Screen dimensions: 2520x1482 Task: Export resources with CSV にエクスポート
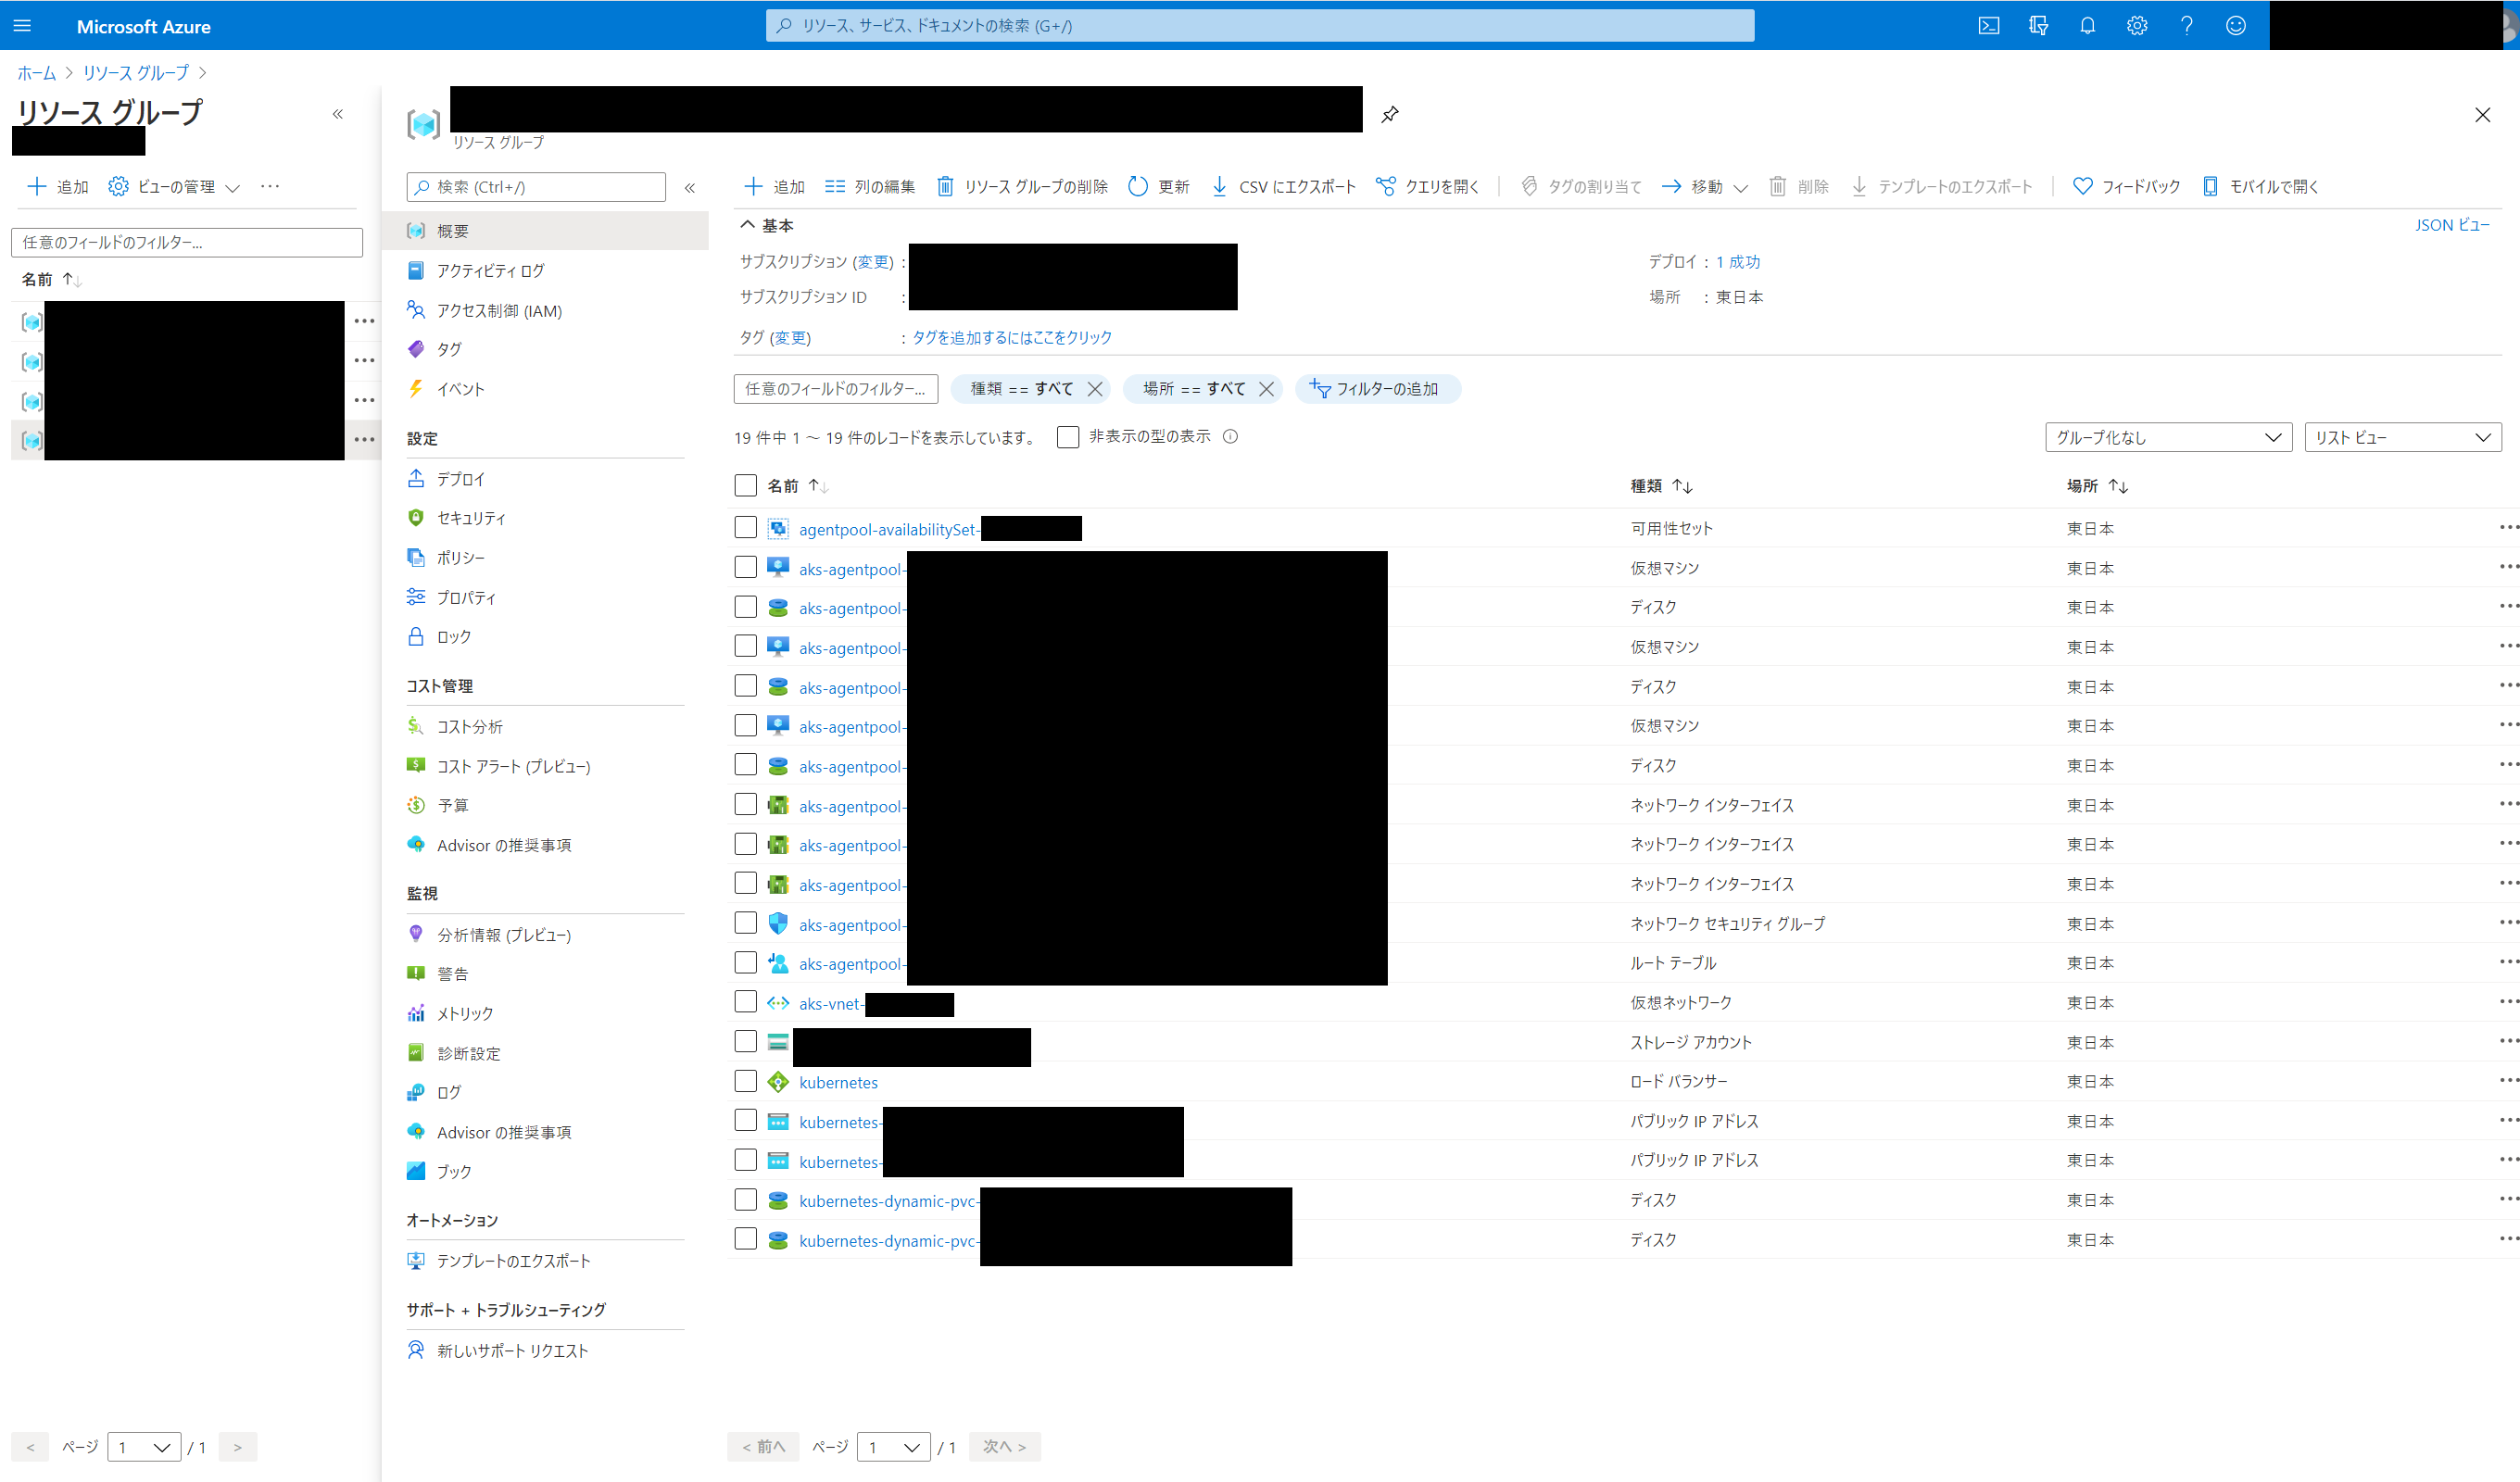click(1283, 186)
